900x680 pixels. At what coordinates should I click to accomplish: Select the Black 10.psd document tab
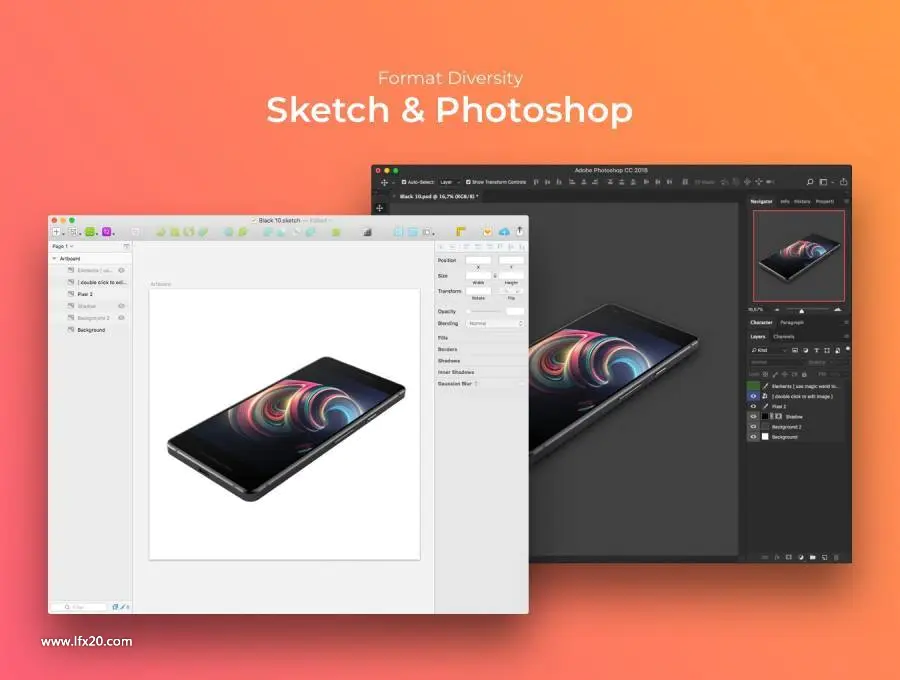coord(438,196)
